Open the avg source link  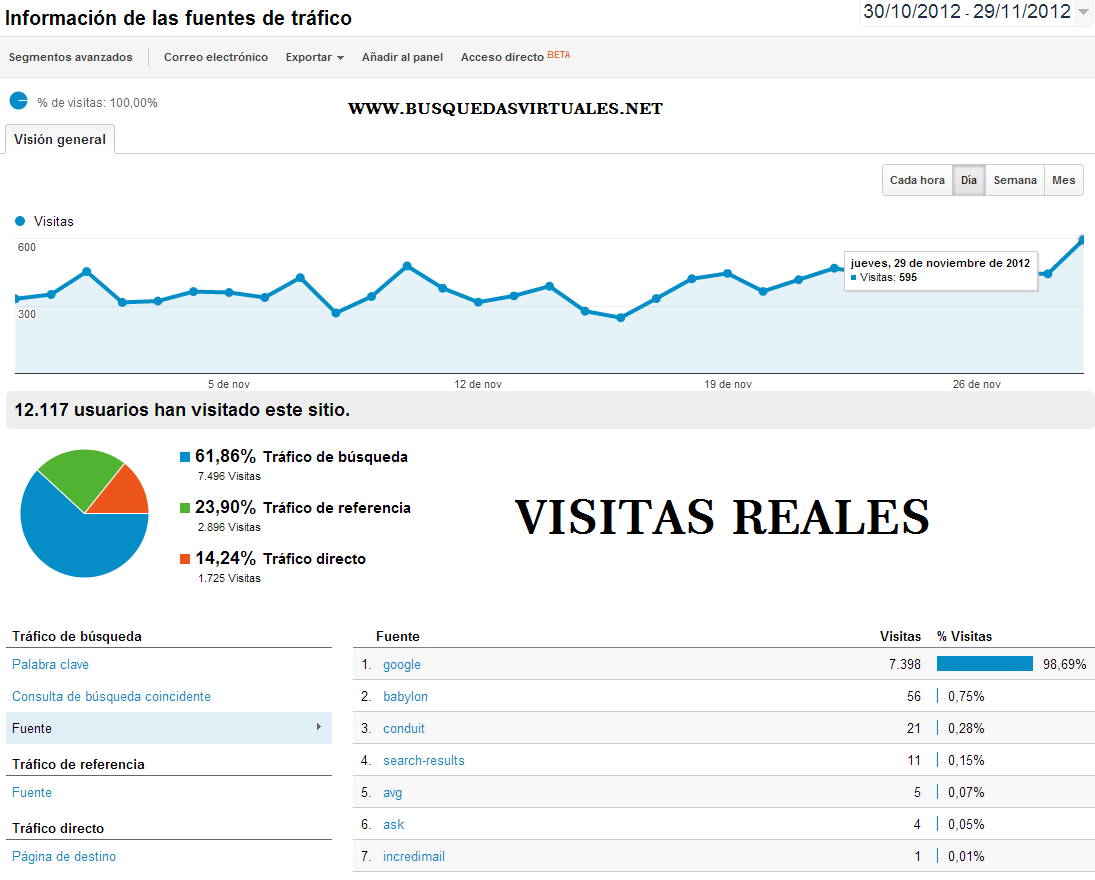pyautogui.click(x=392, y=793)
